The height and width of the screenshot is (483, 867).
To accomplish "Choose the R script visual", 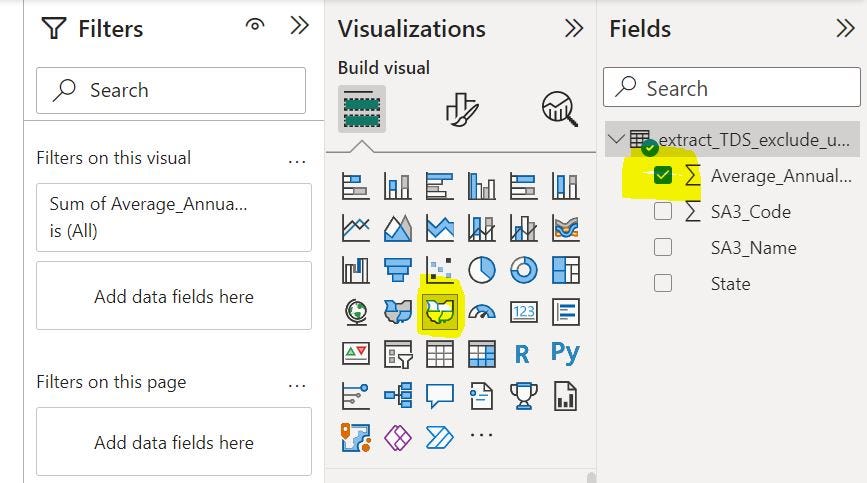I will pyautogui.click(x=522, y=353).
